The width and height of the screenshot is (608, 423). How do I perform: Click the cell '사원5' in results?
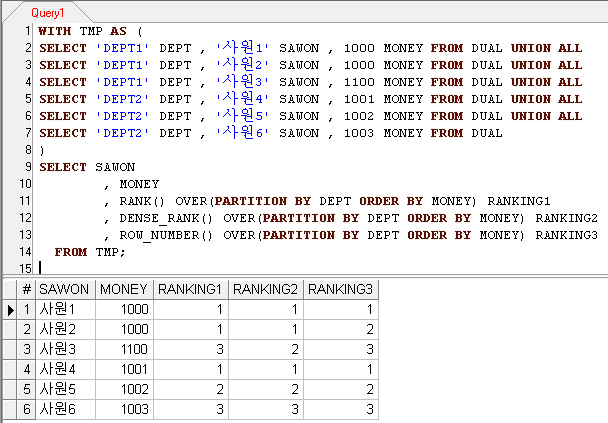pyautogui.click(x=65, y=389)
